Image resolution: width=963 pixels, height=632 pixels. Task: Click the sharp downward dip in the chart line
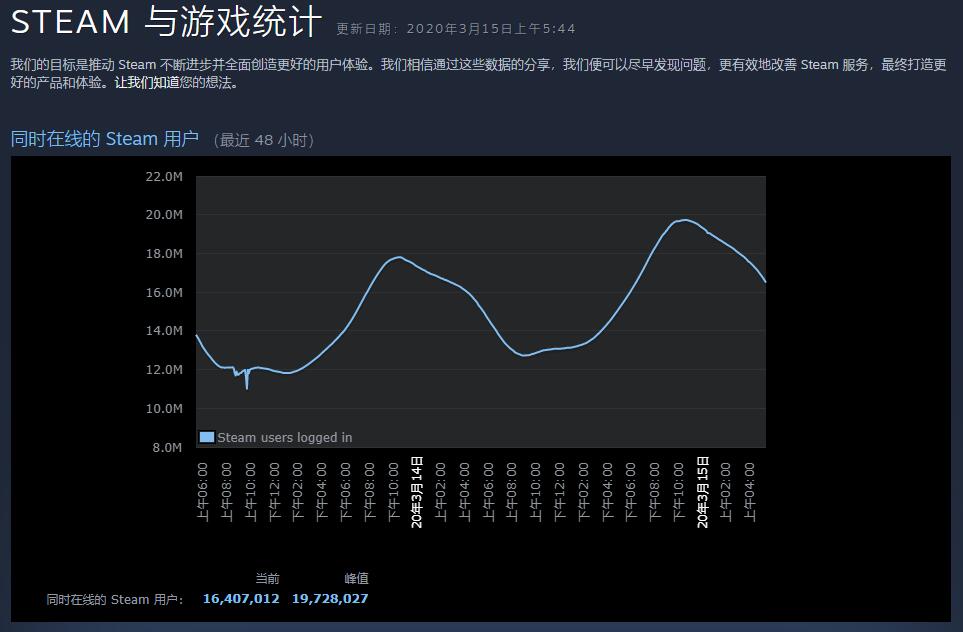pyautogui.click(x=247, y=387)
